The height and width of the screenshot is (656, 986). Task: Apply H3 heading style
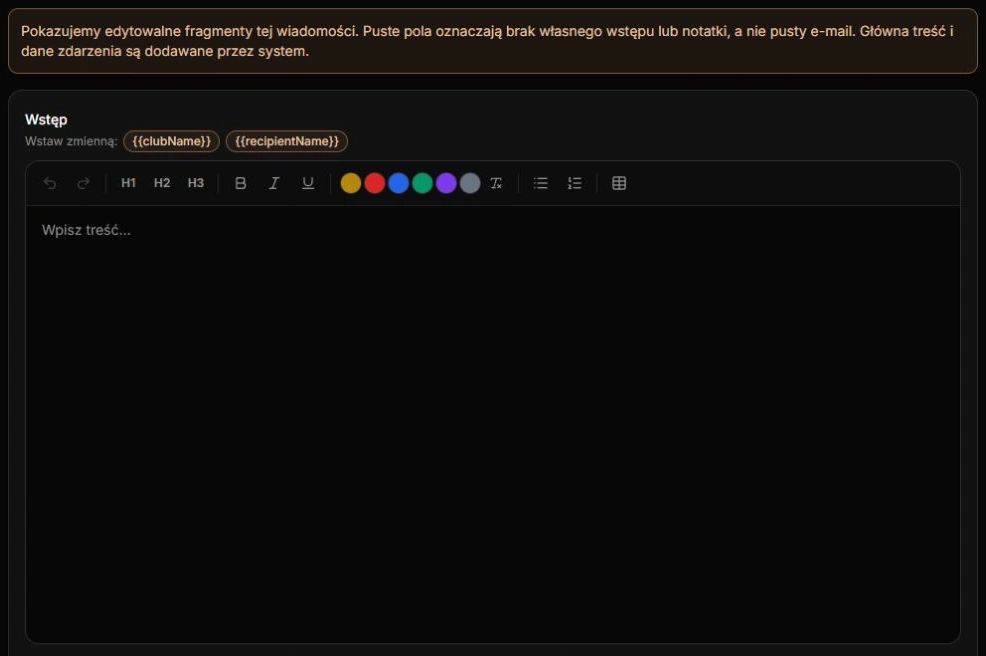click(x=196, y=183)
